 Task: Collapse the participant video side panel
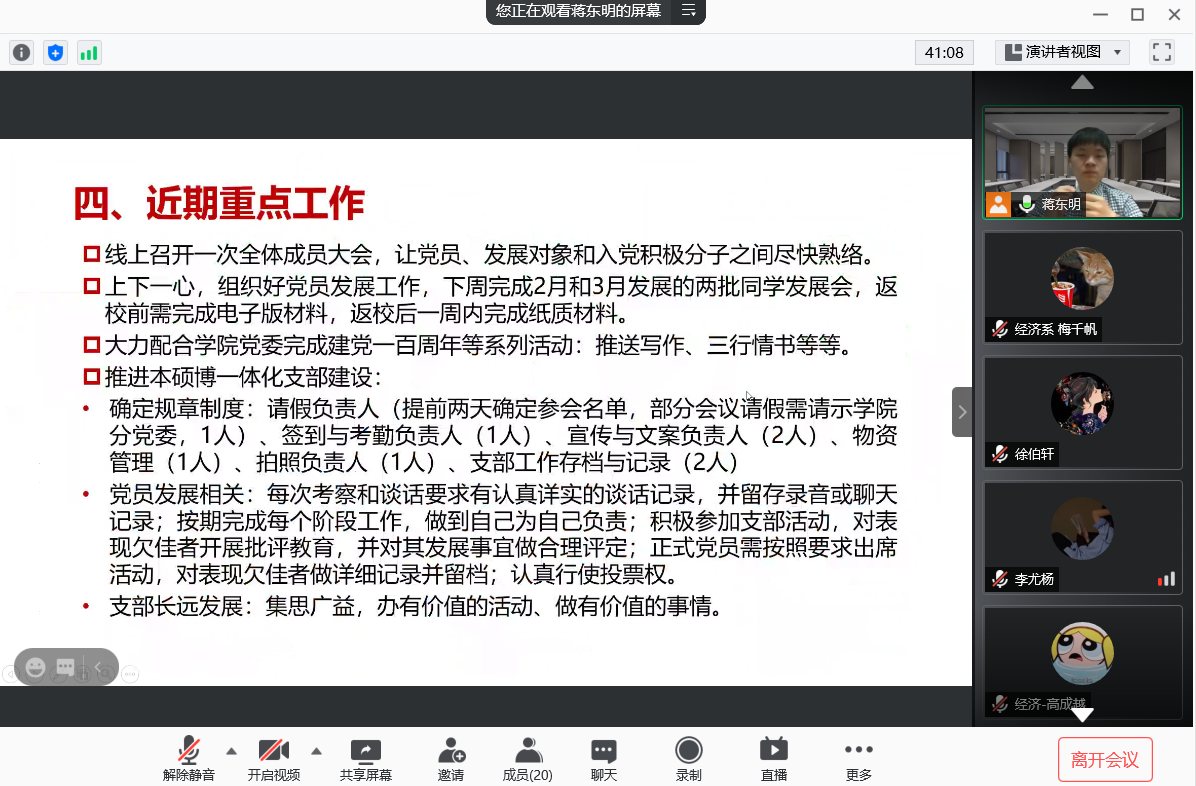tap(962, 412)
